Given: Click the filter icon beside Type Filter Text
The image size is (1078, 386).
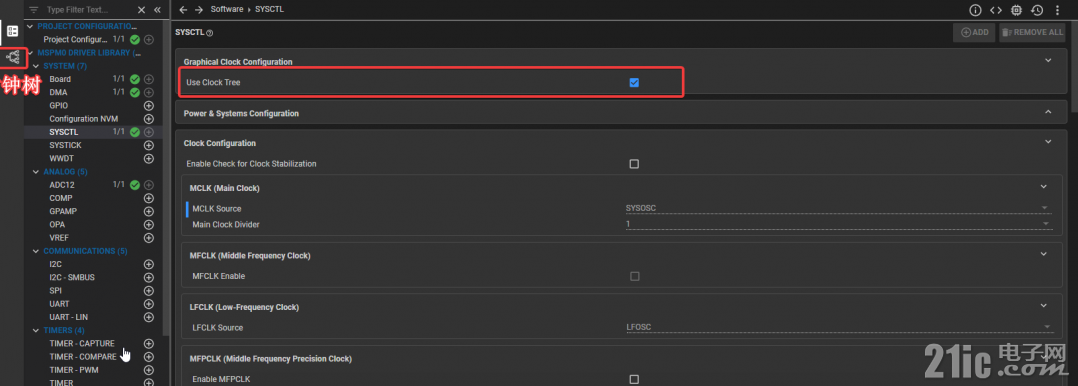Looking at the screenshot, I should [33, 10].
